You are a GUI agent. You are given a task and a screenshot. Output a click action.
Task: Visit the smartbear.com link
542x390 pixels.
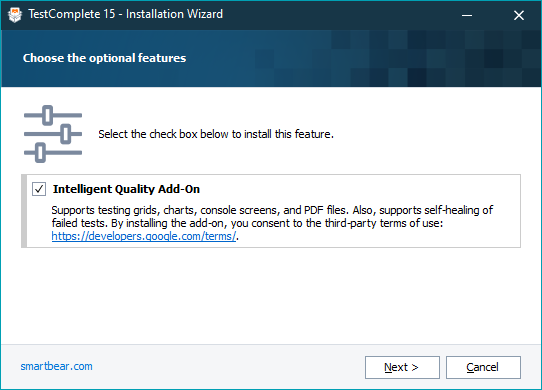click(56, 366)
